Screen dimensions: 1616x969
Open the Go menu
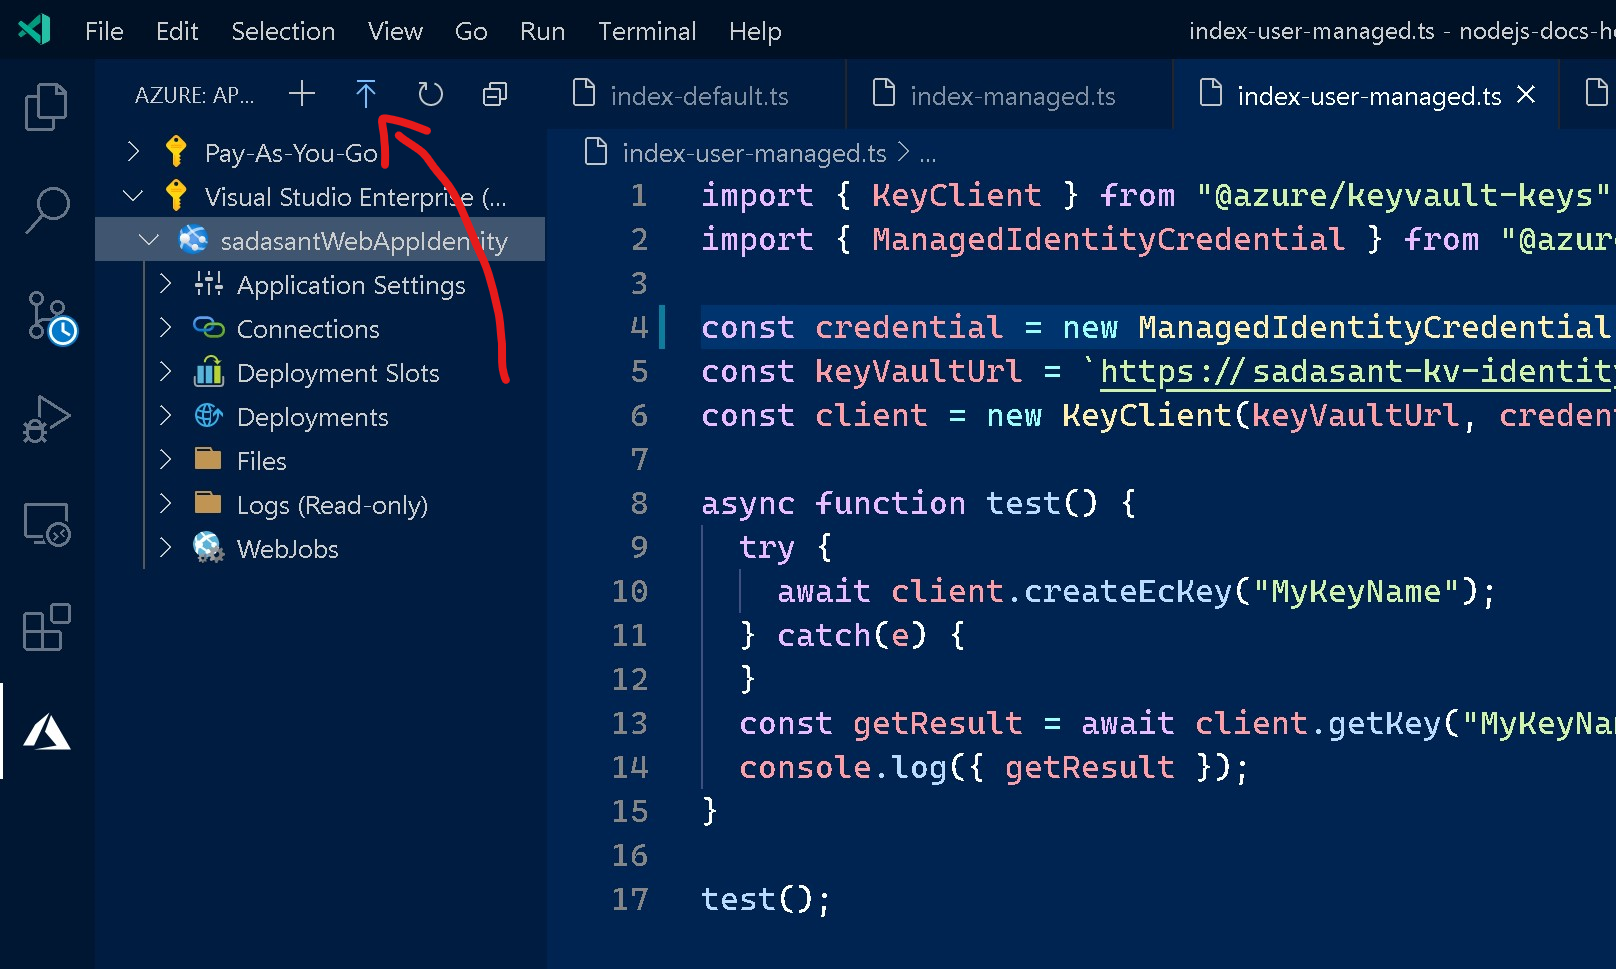pyautogui.click(x=471, y=31)
